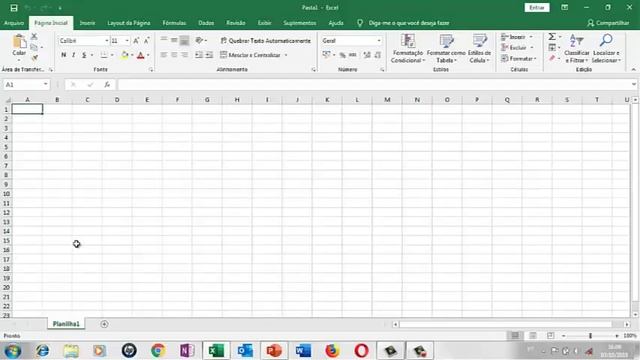Image resolution: width=640 pixels, height=360 pixels.
Task: Switch to Layout da Página tab
Action: coord(129,23)
